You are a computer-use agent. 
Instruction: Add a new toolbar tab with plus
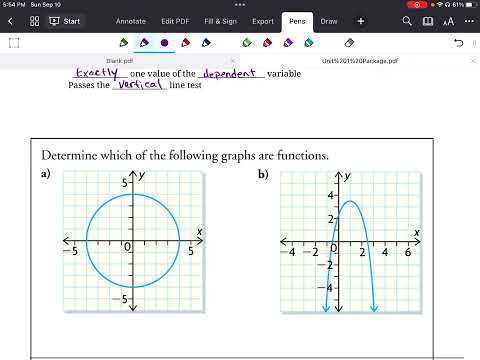(361, 21)
